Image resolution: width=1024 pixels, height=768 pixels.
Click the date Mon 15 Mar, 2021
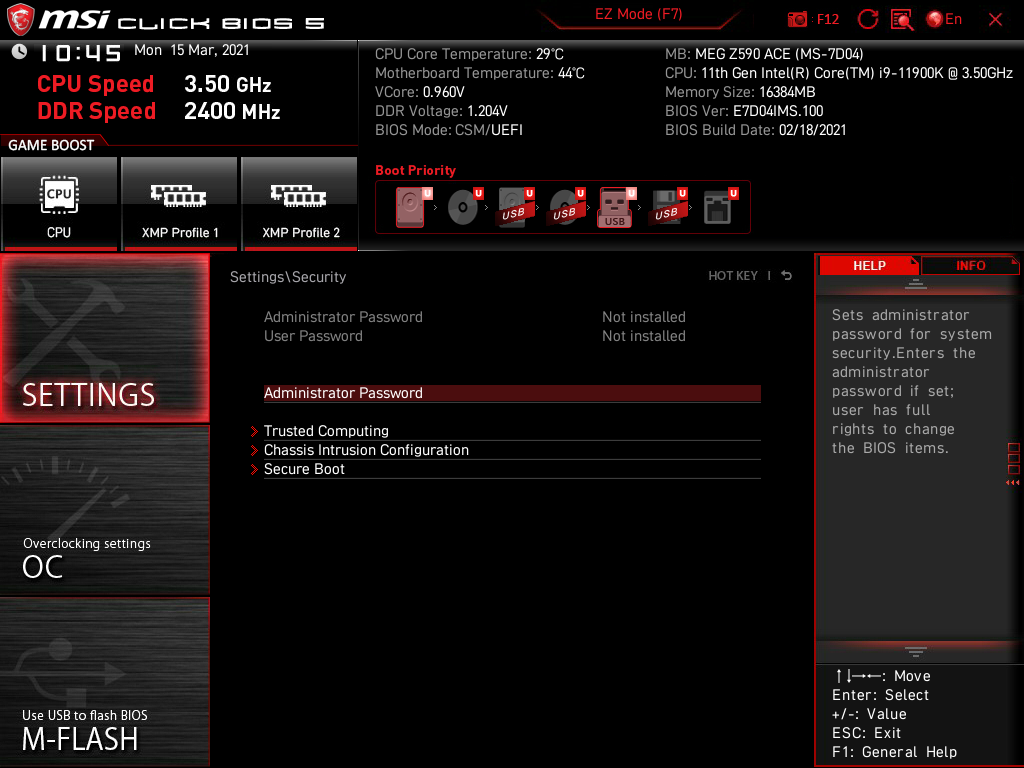[x=191, y=50]
